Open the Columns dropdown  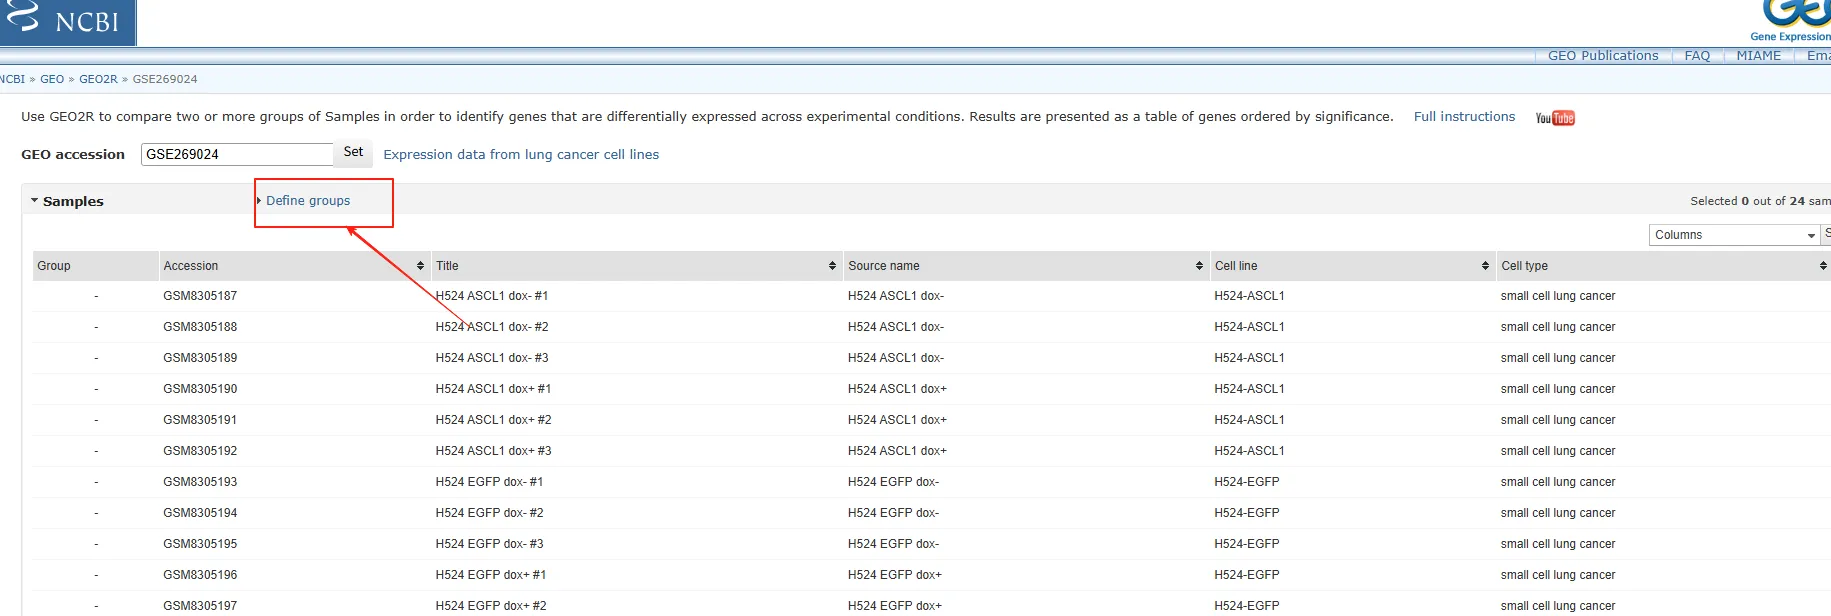(1733, 235)
